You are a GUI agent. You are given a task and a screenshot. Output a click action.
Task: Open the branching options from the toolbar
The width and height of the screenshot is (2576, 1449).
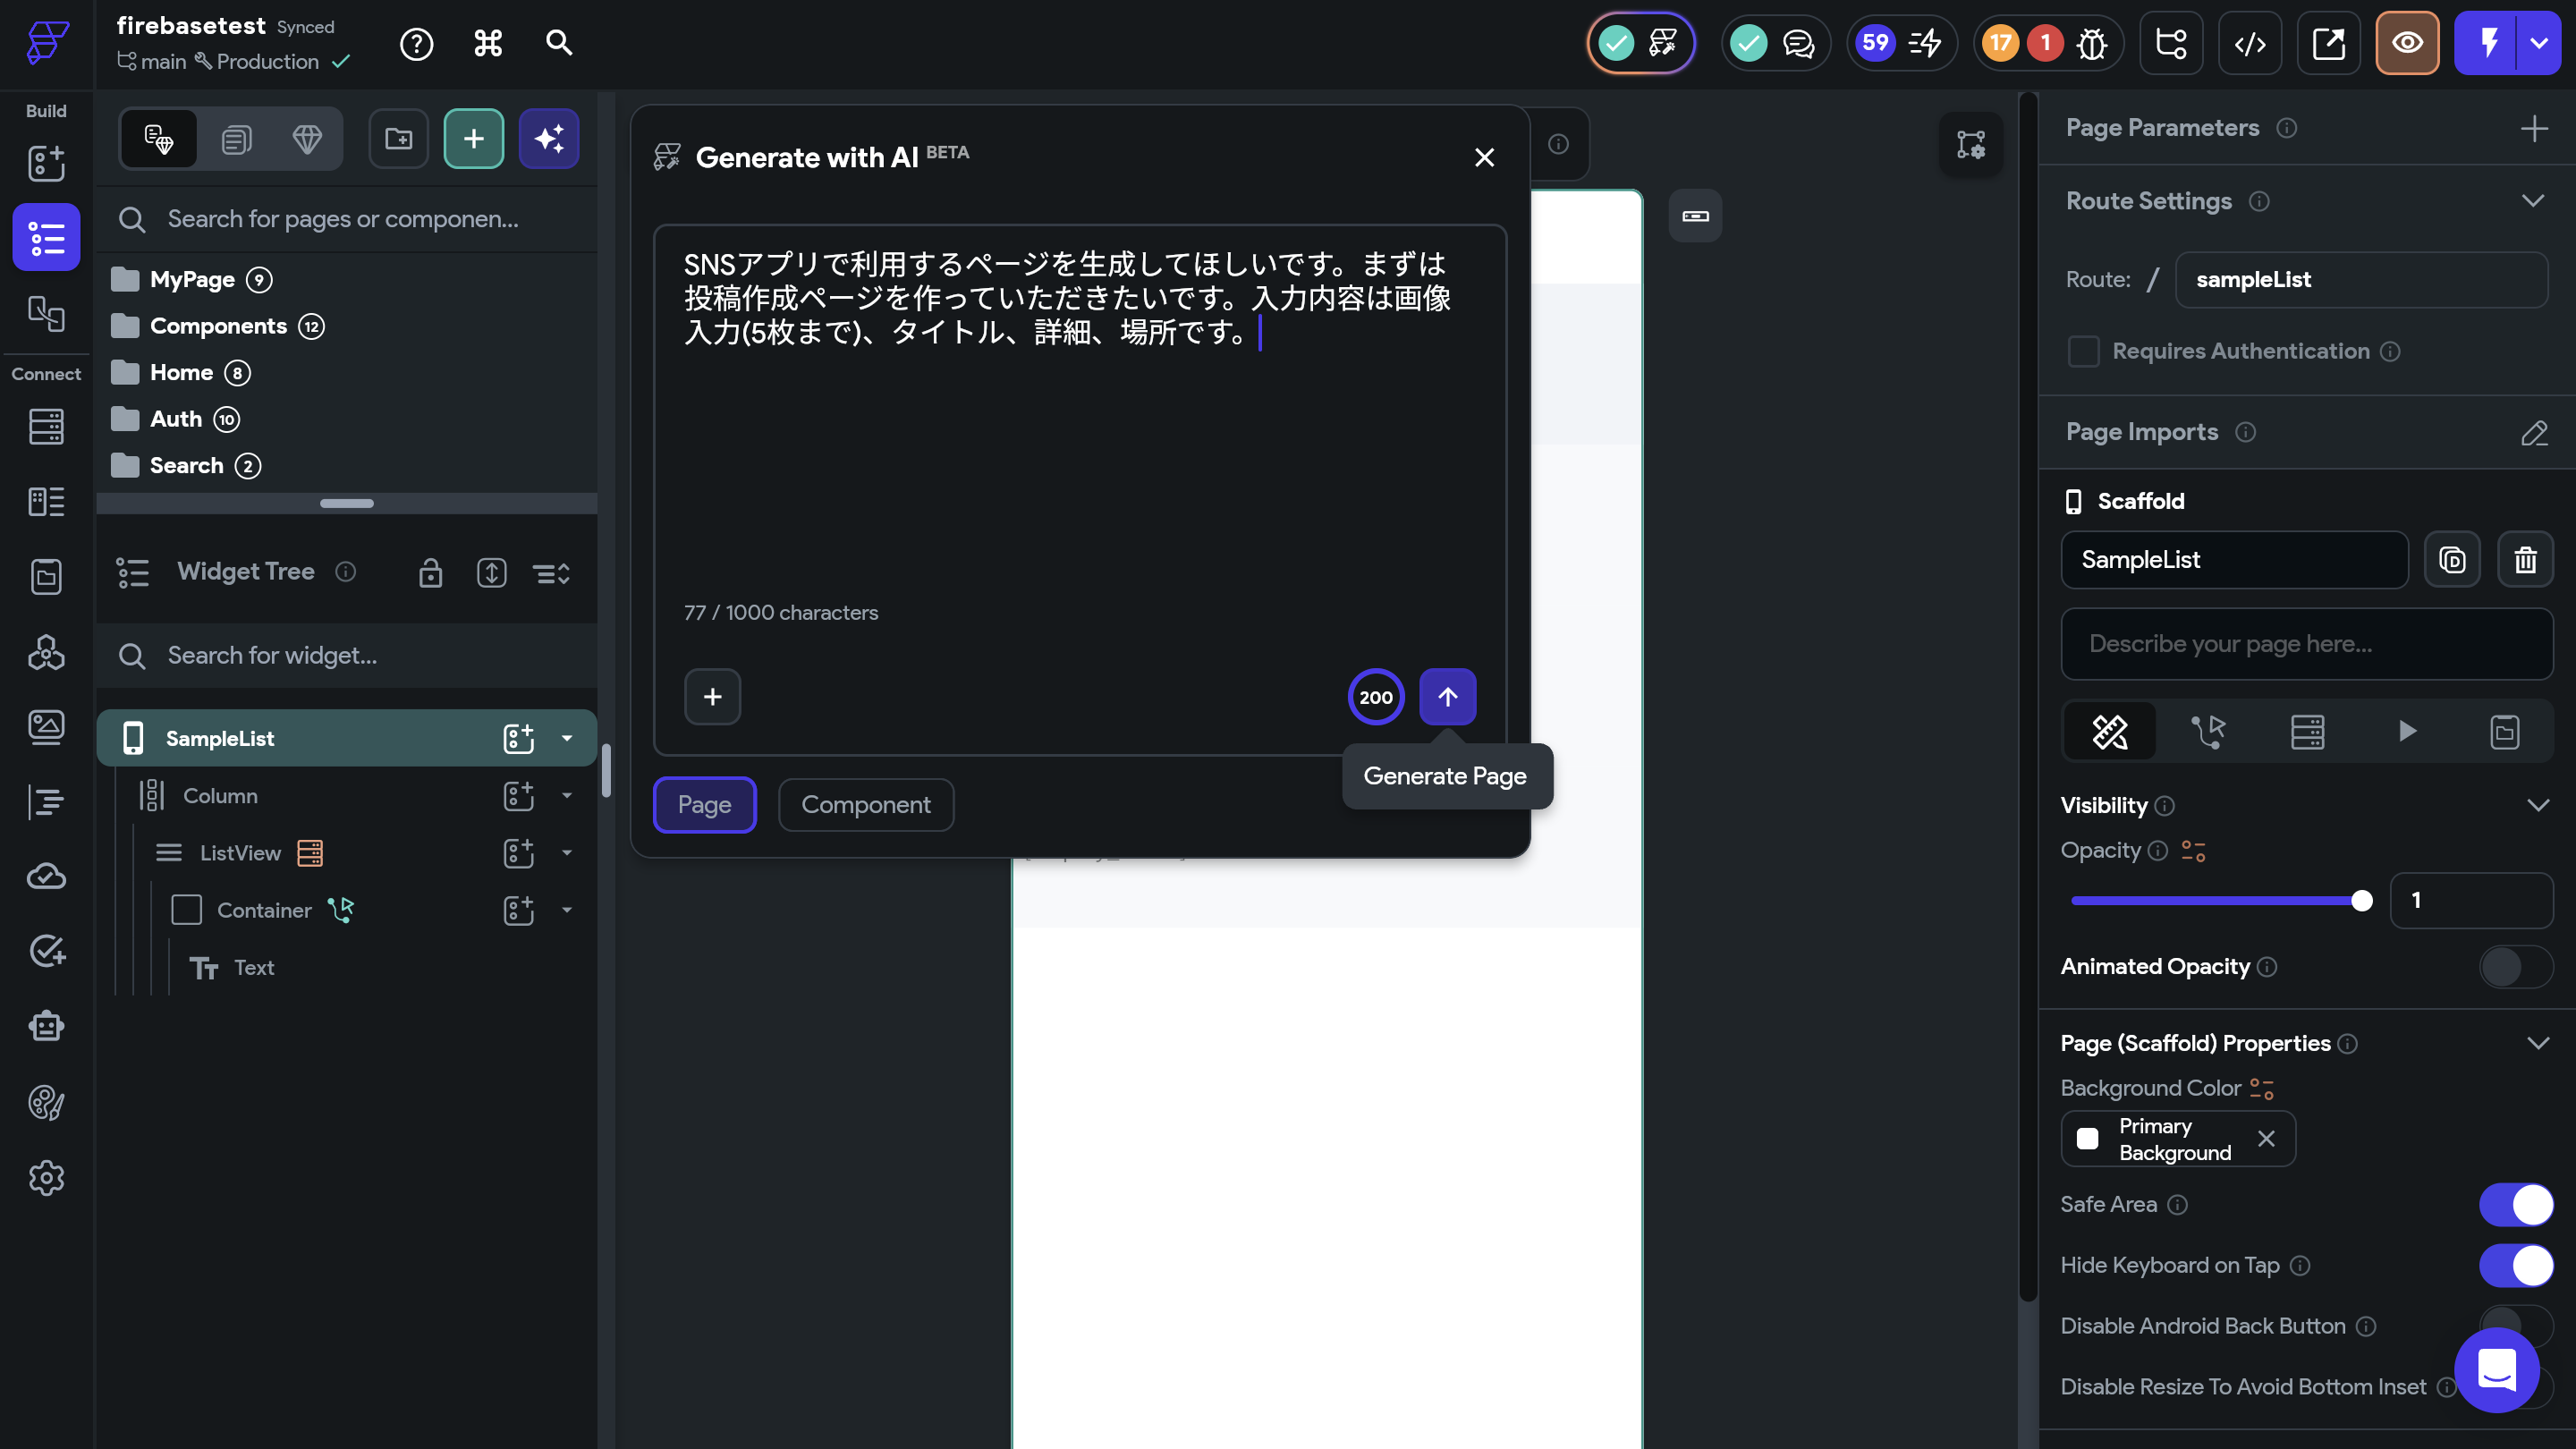[2171, 43]
